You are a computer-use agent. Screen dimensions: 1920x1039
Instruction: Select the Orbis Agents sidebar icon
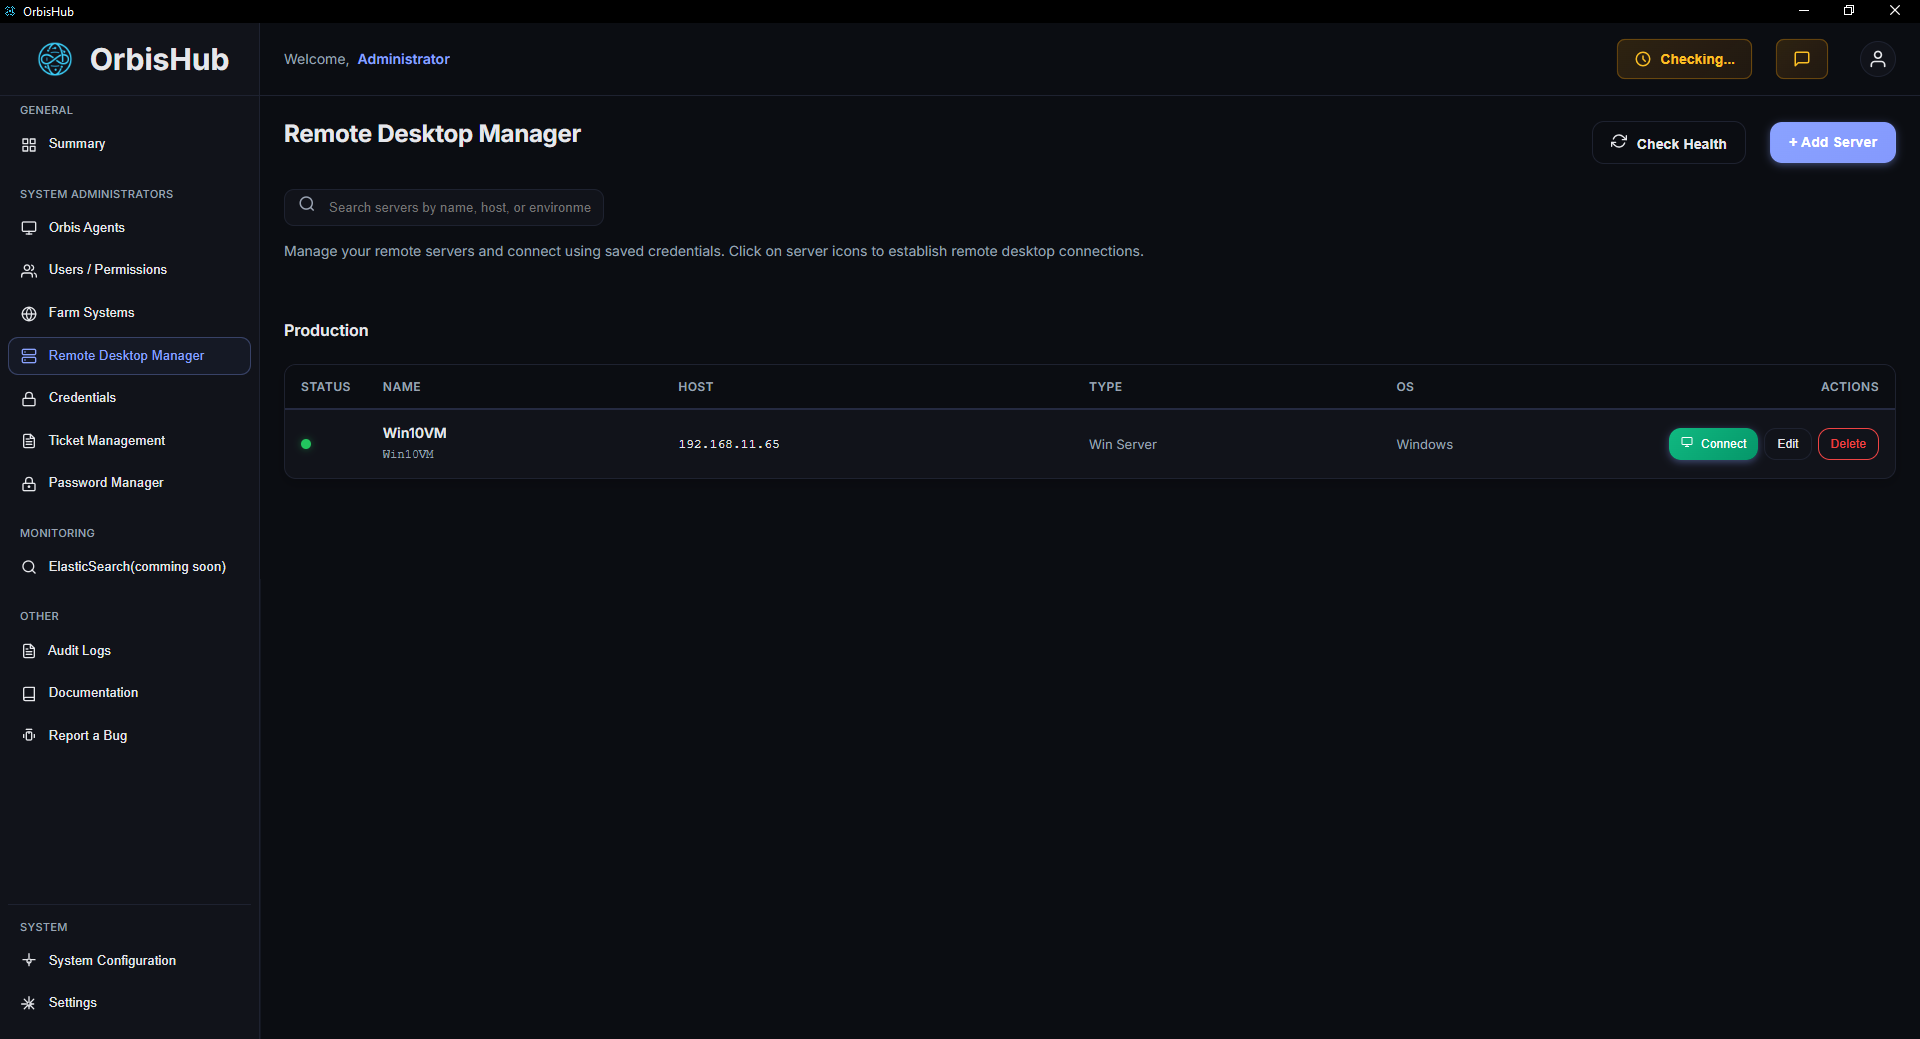click(29, 227)
